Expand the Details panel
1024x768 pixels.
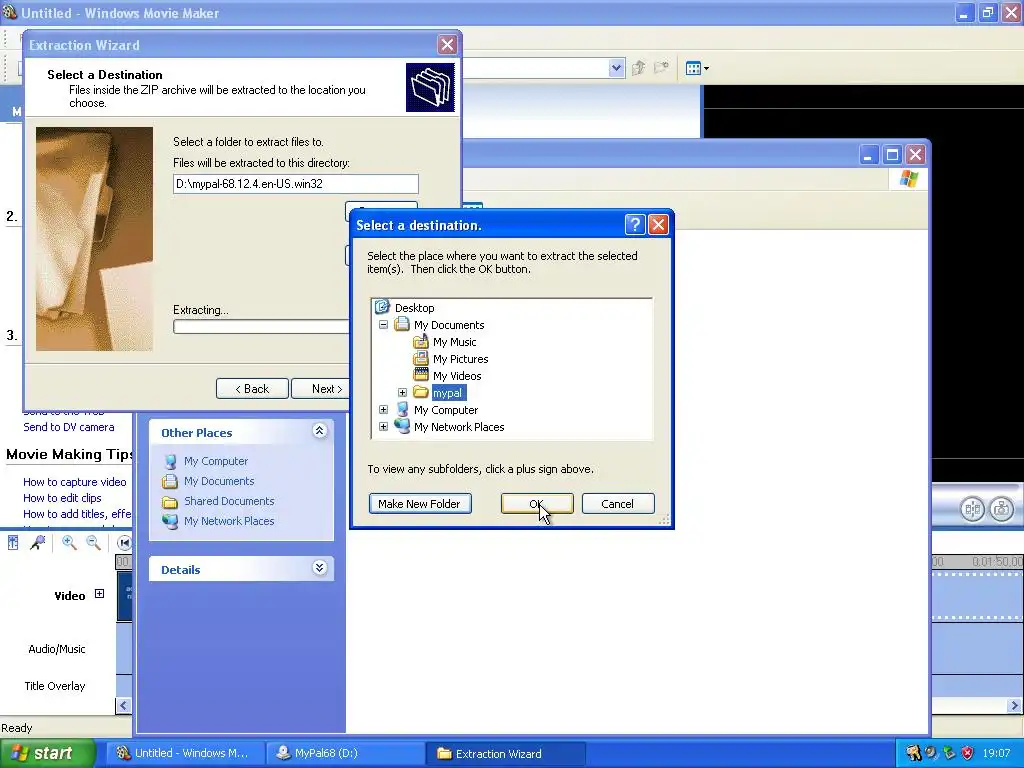[x=319, y=568]
